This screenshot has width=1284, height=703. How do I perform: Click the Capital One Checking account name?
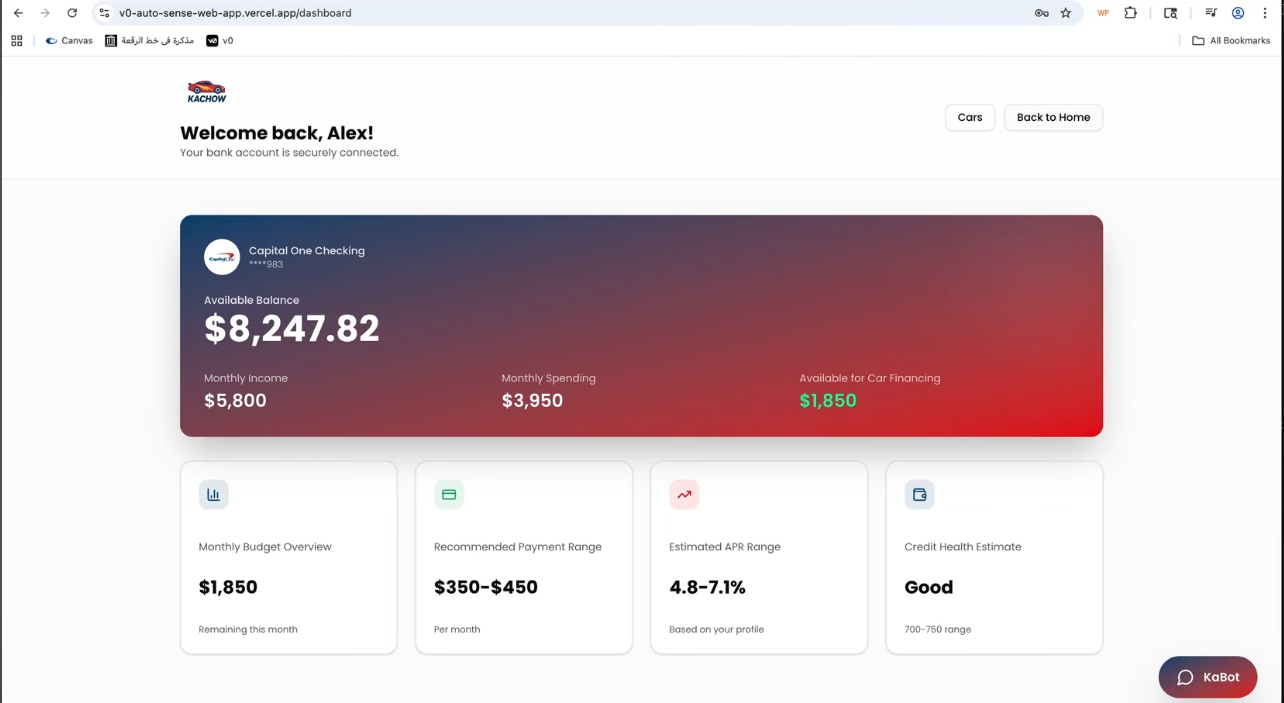pyautogui.click(x=307, y=251)
